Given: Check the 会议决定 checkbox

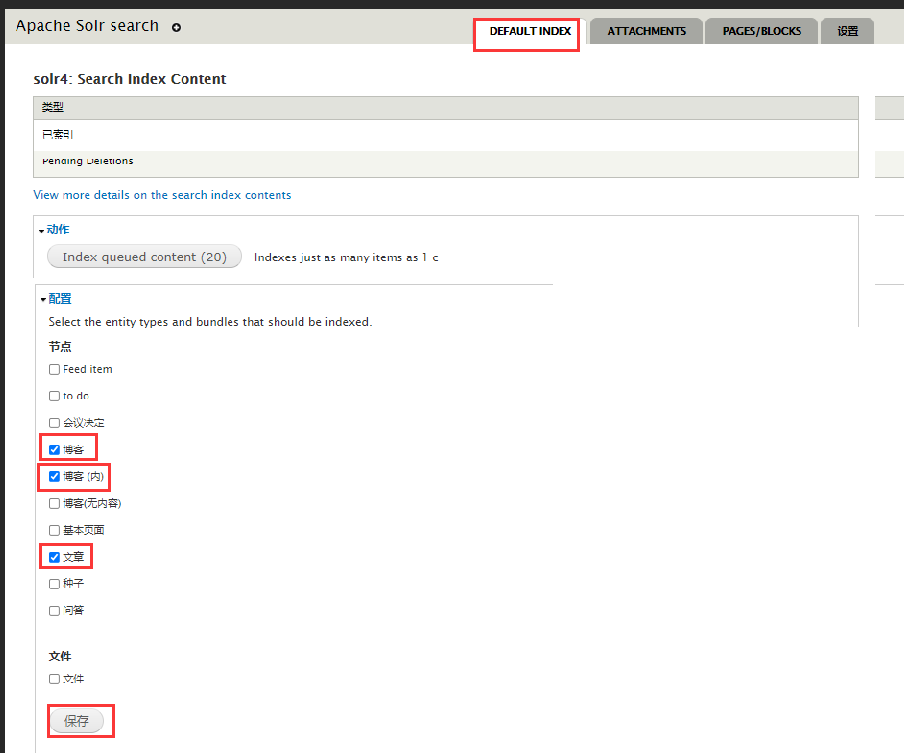Looking at the screenshot, I should click(54, 423).
